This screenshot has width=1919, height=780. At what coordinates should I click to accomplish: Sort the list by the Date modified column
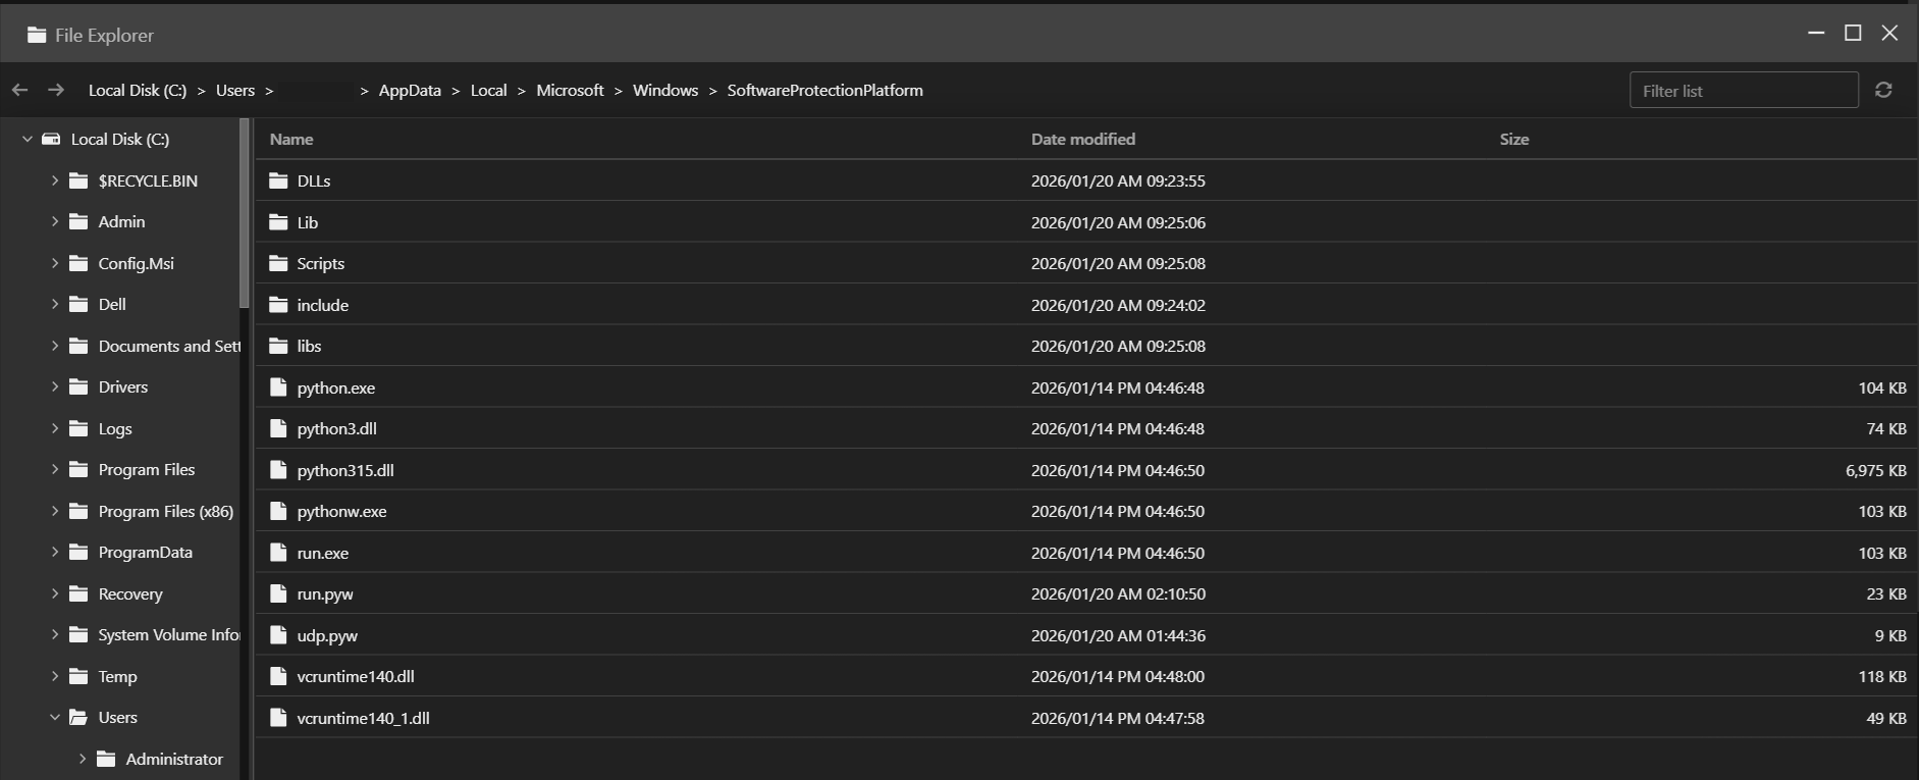tap(1082, 139)
